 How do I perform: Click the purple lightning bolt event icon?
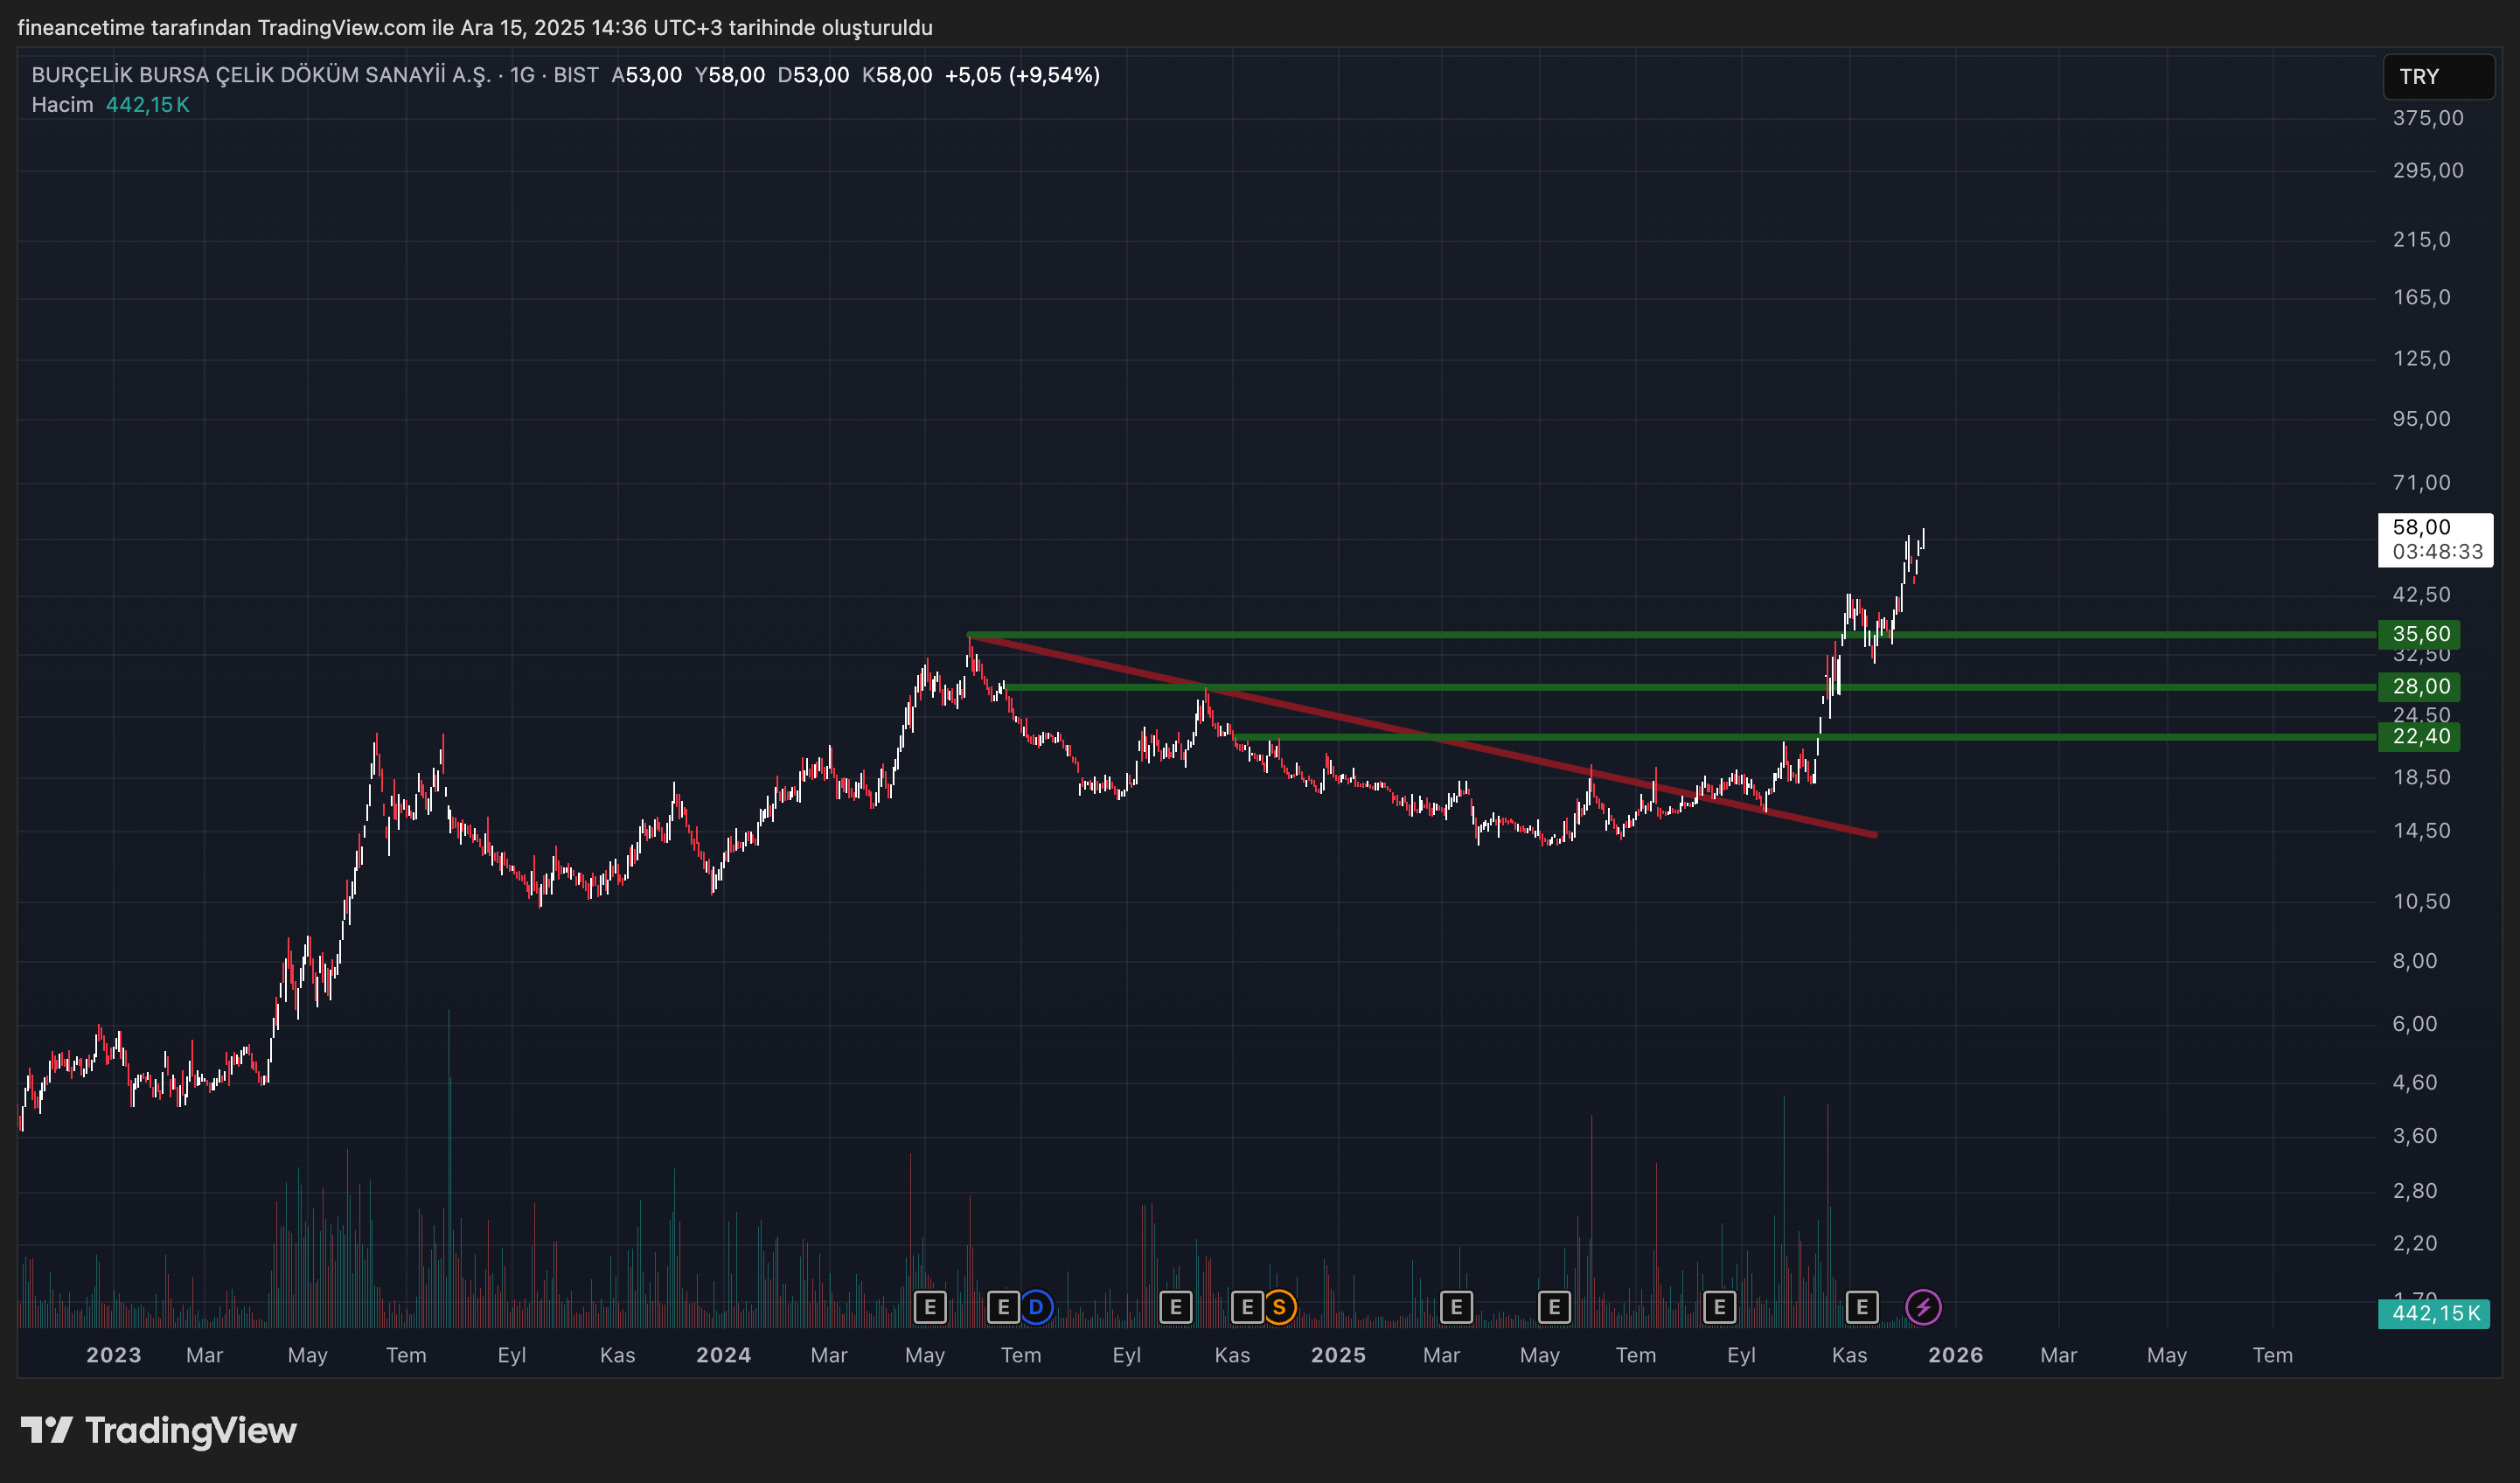1923,1307
